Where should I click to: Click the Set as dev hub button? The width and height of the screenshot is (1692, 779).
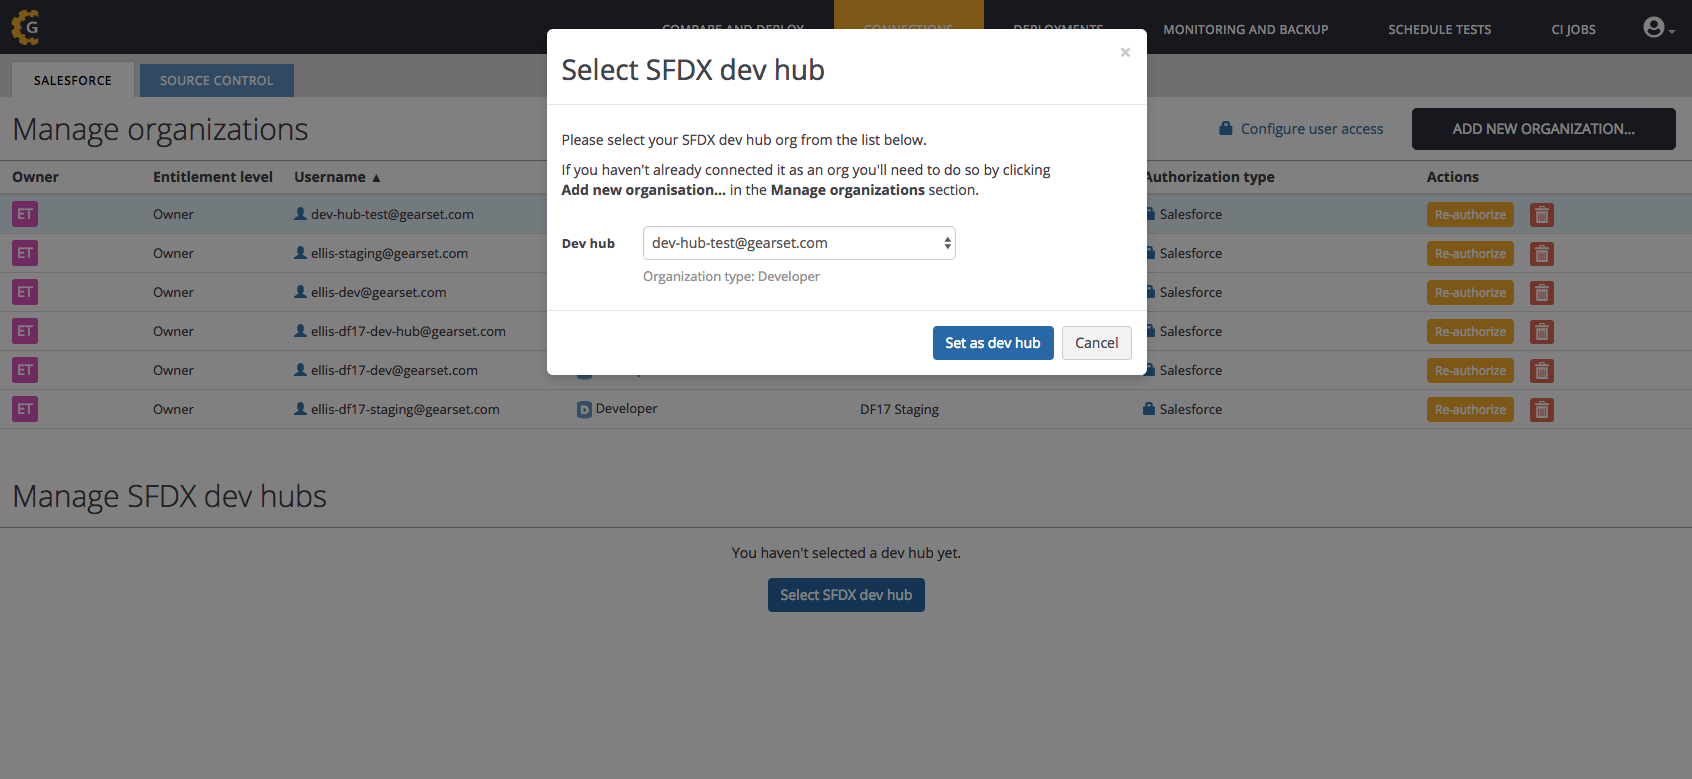992,343
